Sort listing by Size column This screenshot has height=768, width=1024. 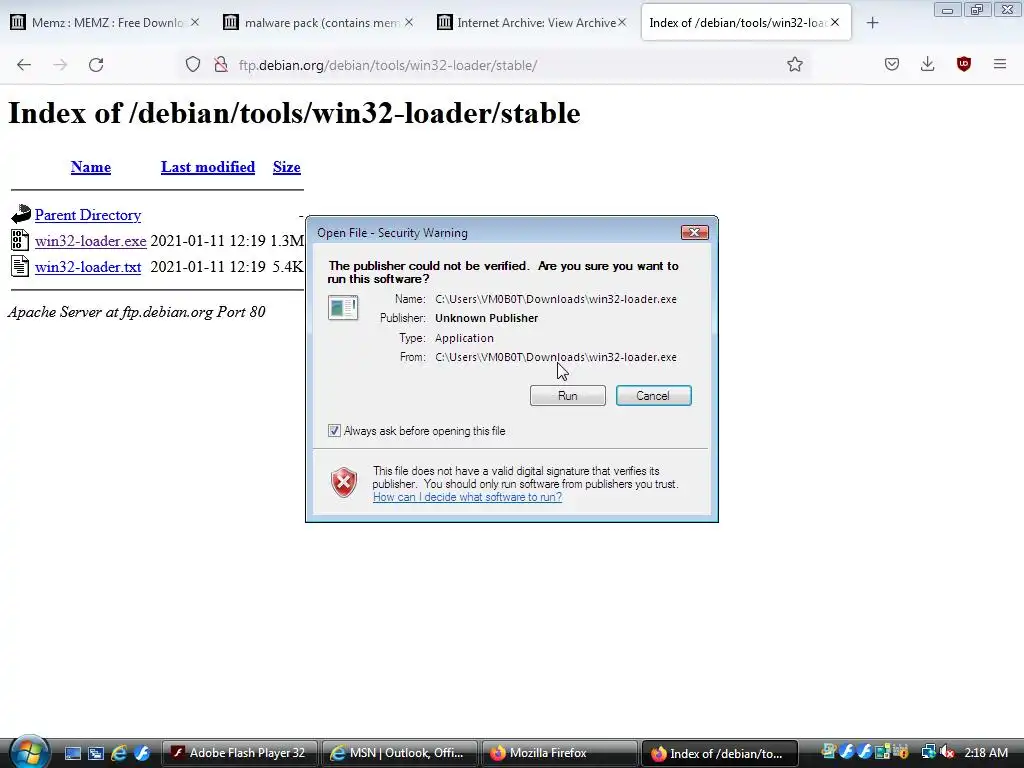click(x=287, y=167)
